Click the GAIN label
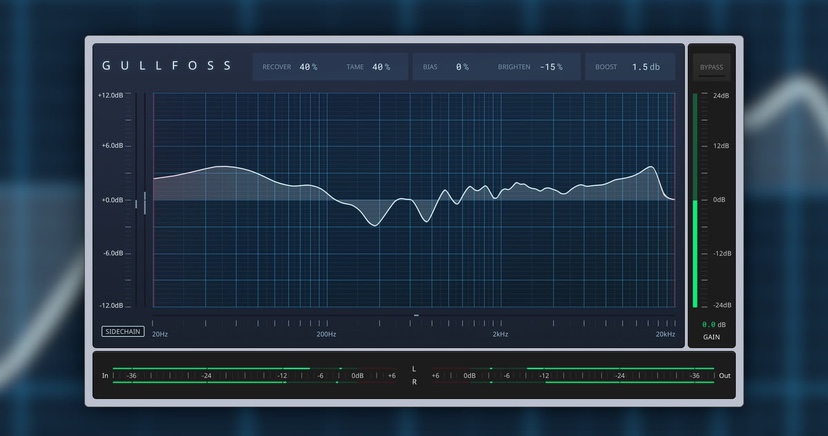The height and width of the screenshot is (436, 828). (711, 337)
